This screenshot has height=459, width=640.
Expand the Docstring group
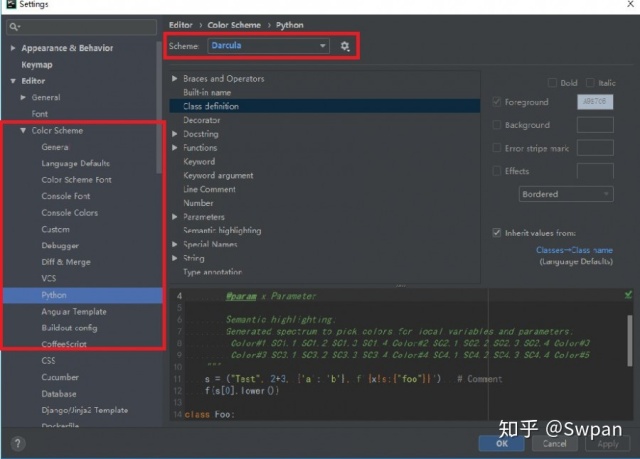pos(175,134)
